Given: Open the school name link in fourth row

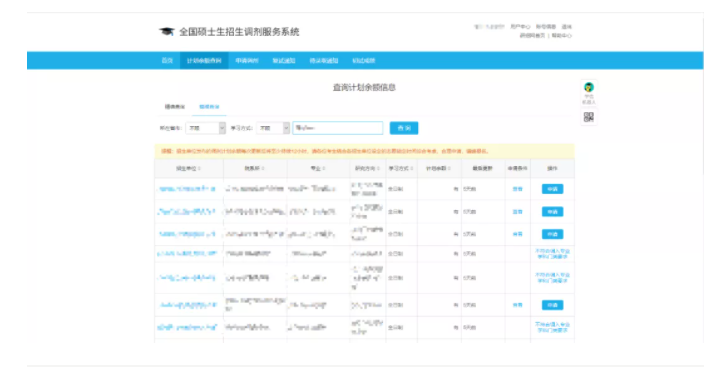Looking at the screenshot, I should point(187,253).
